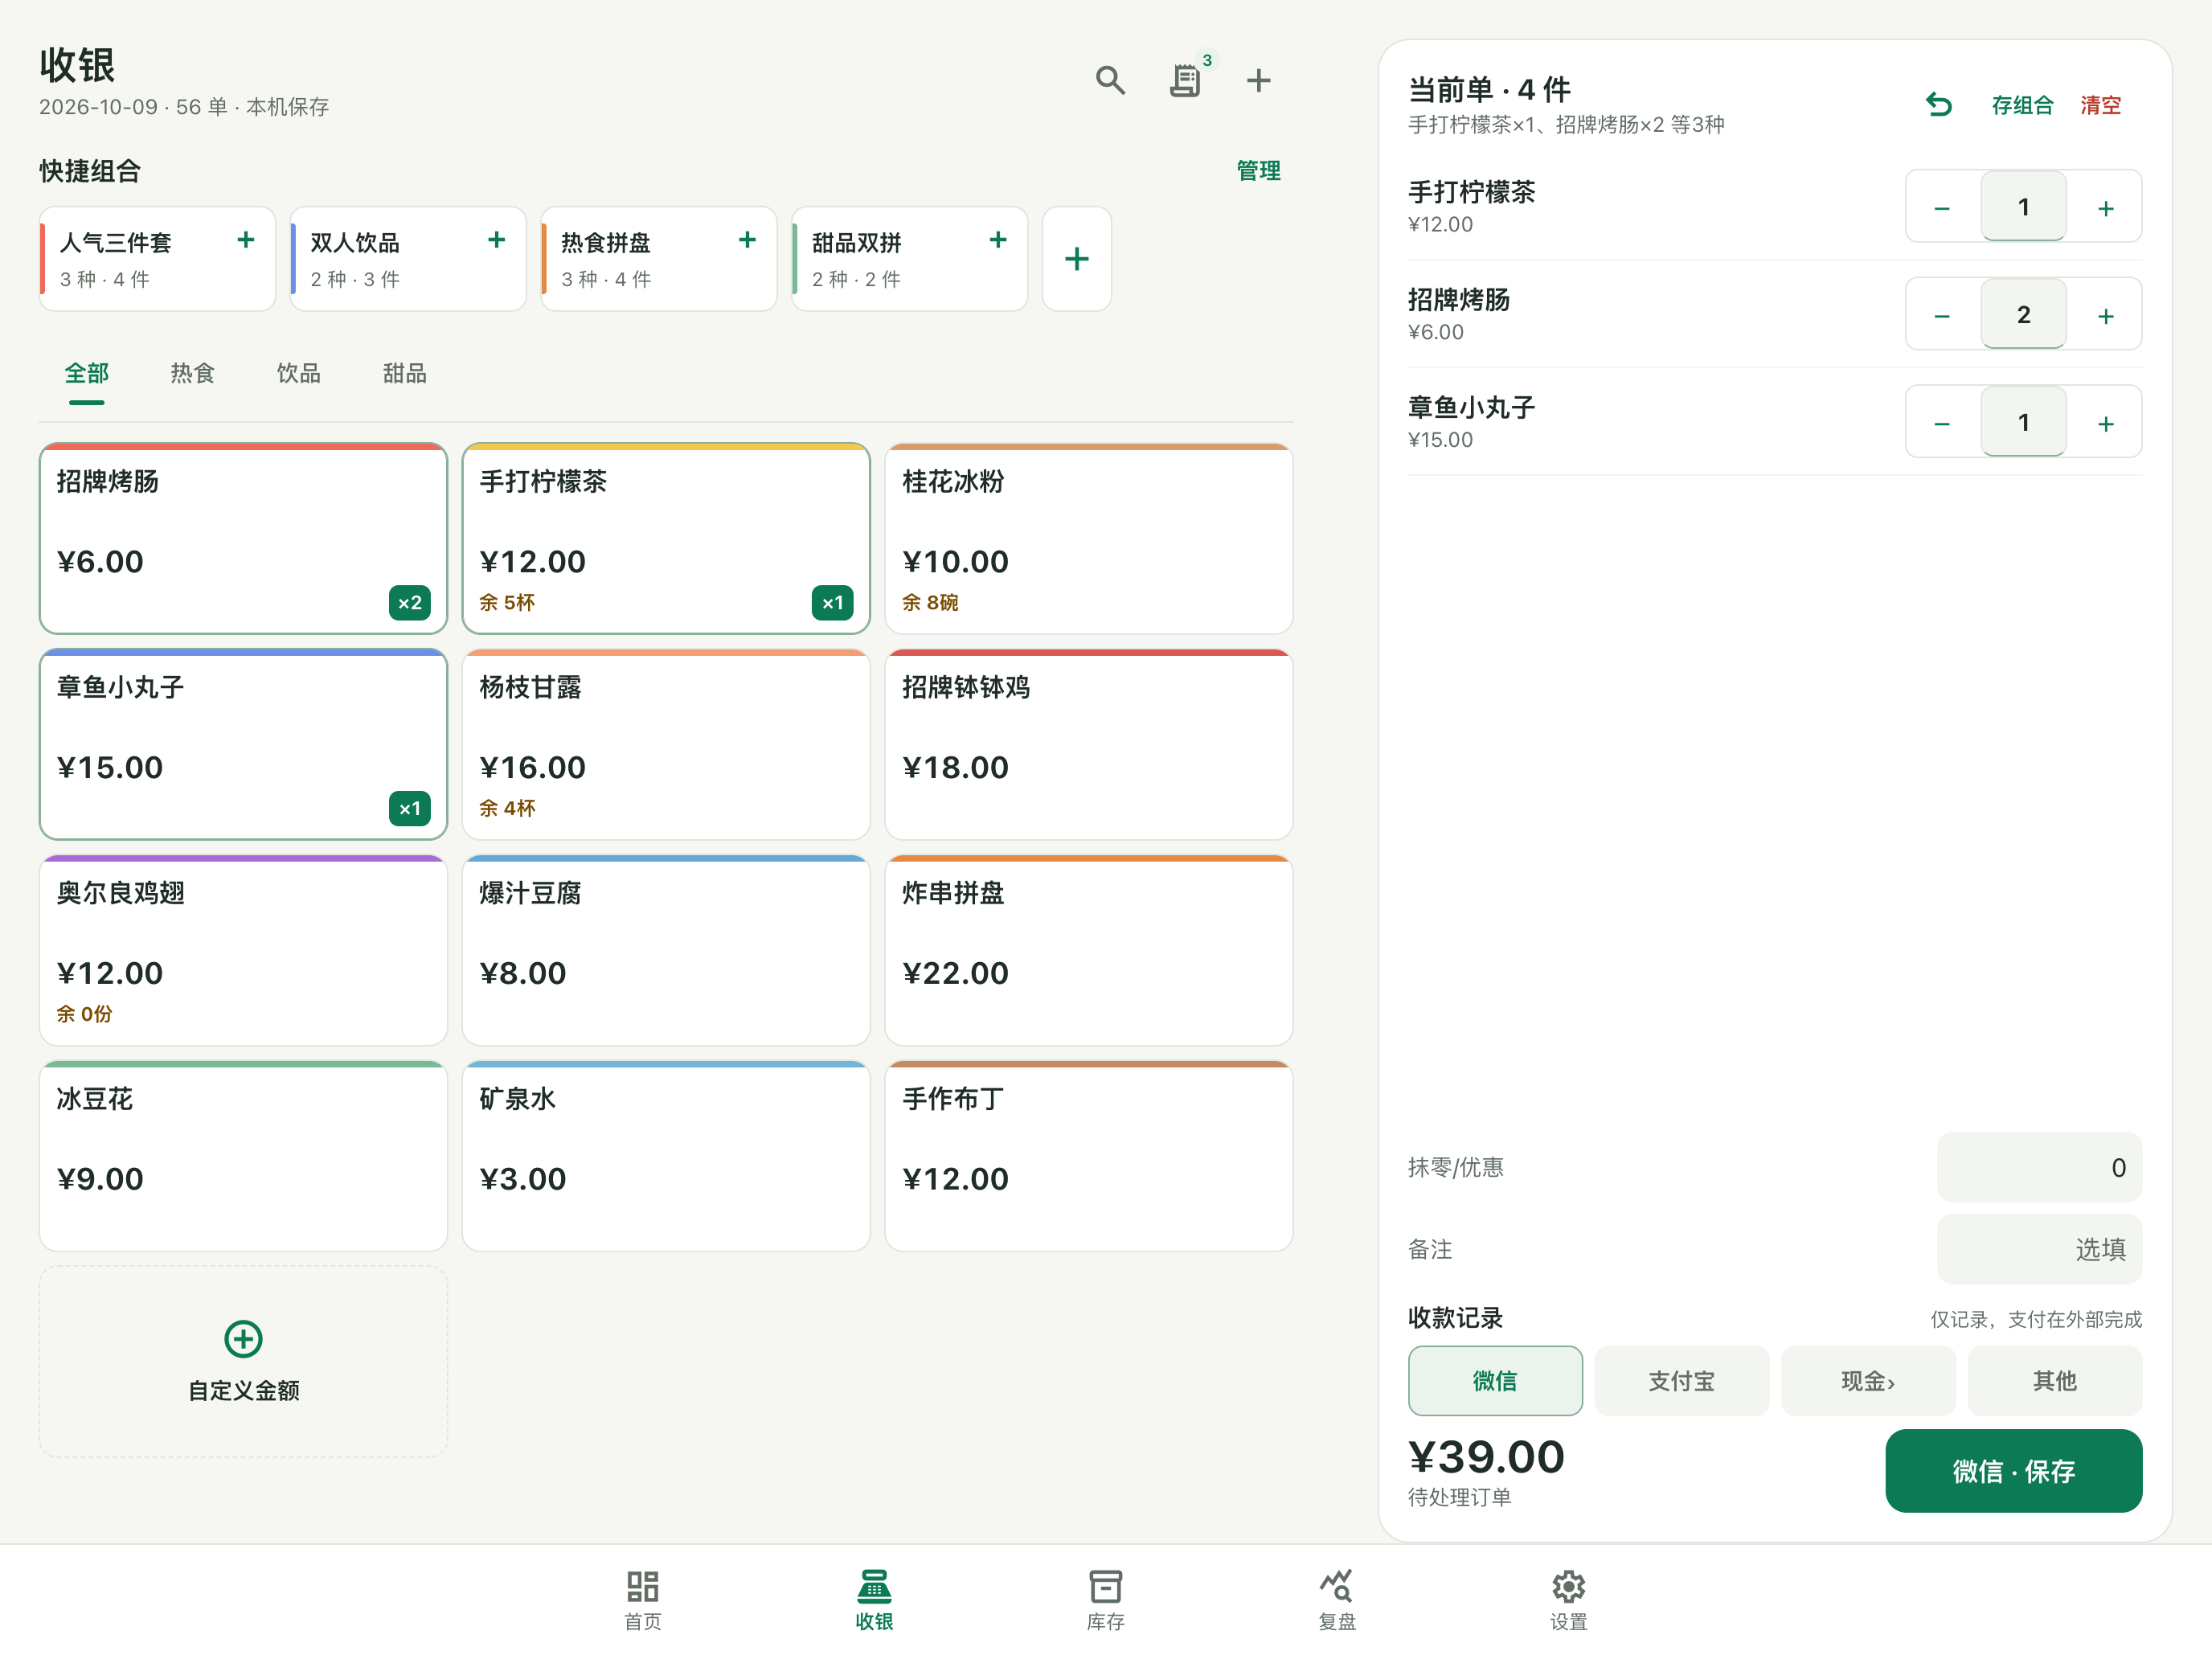Choose 支付宝 as payment method

1682,1381
